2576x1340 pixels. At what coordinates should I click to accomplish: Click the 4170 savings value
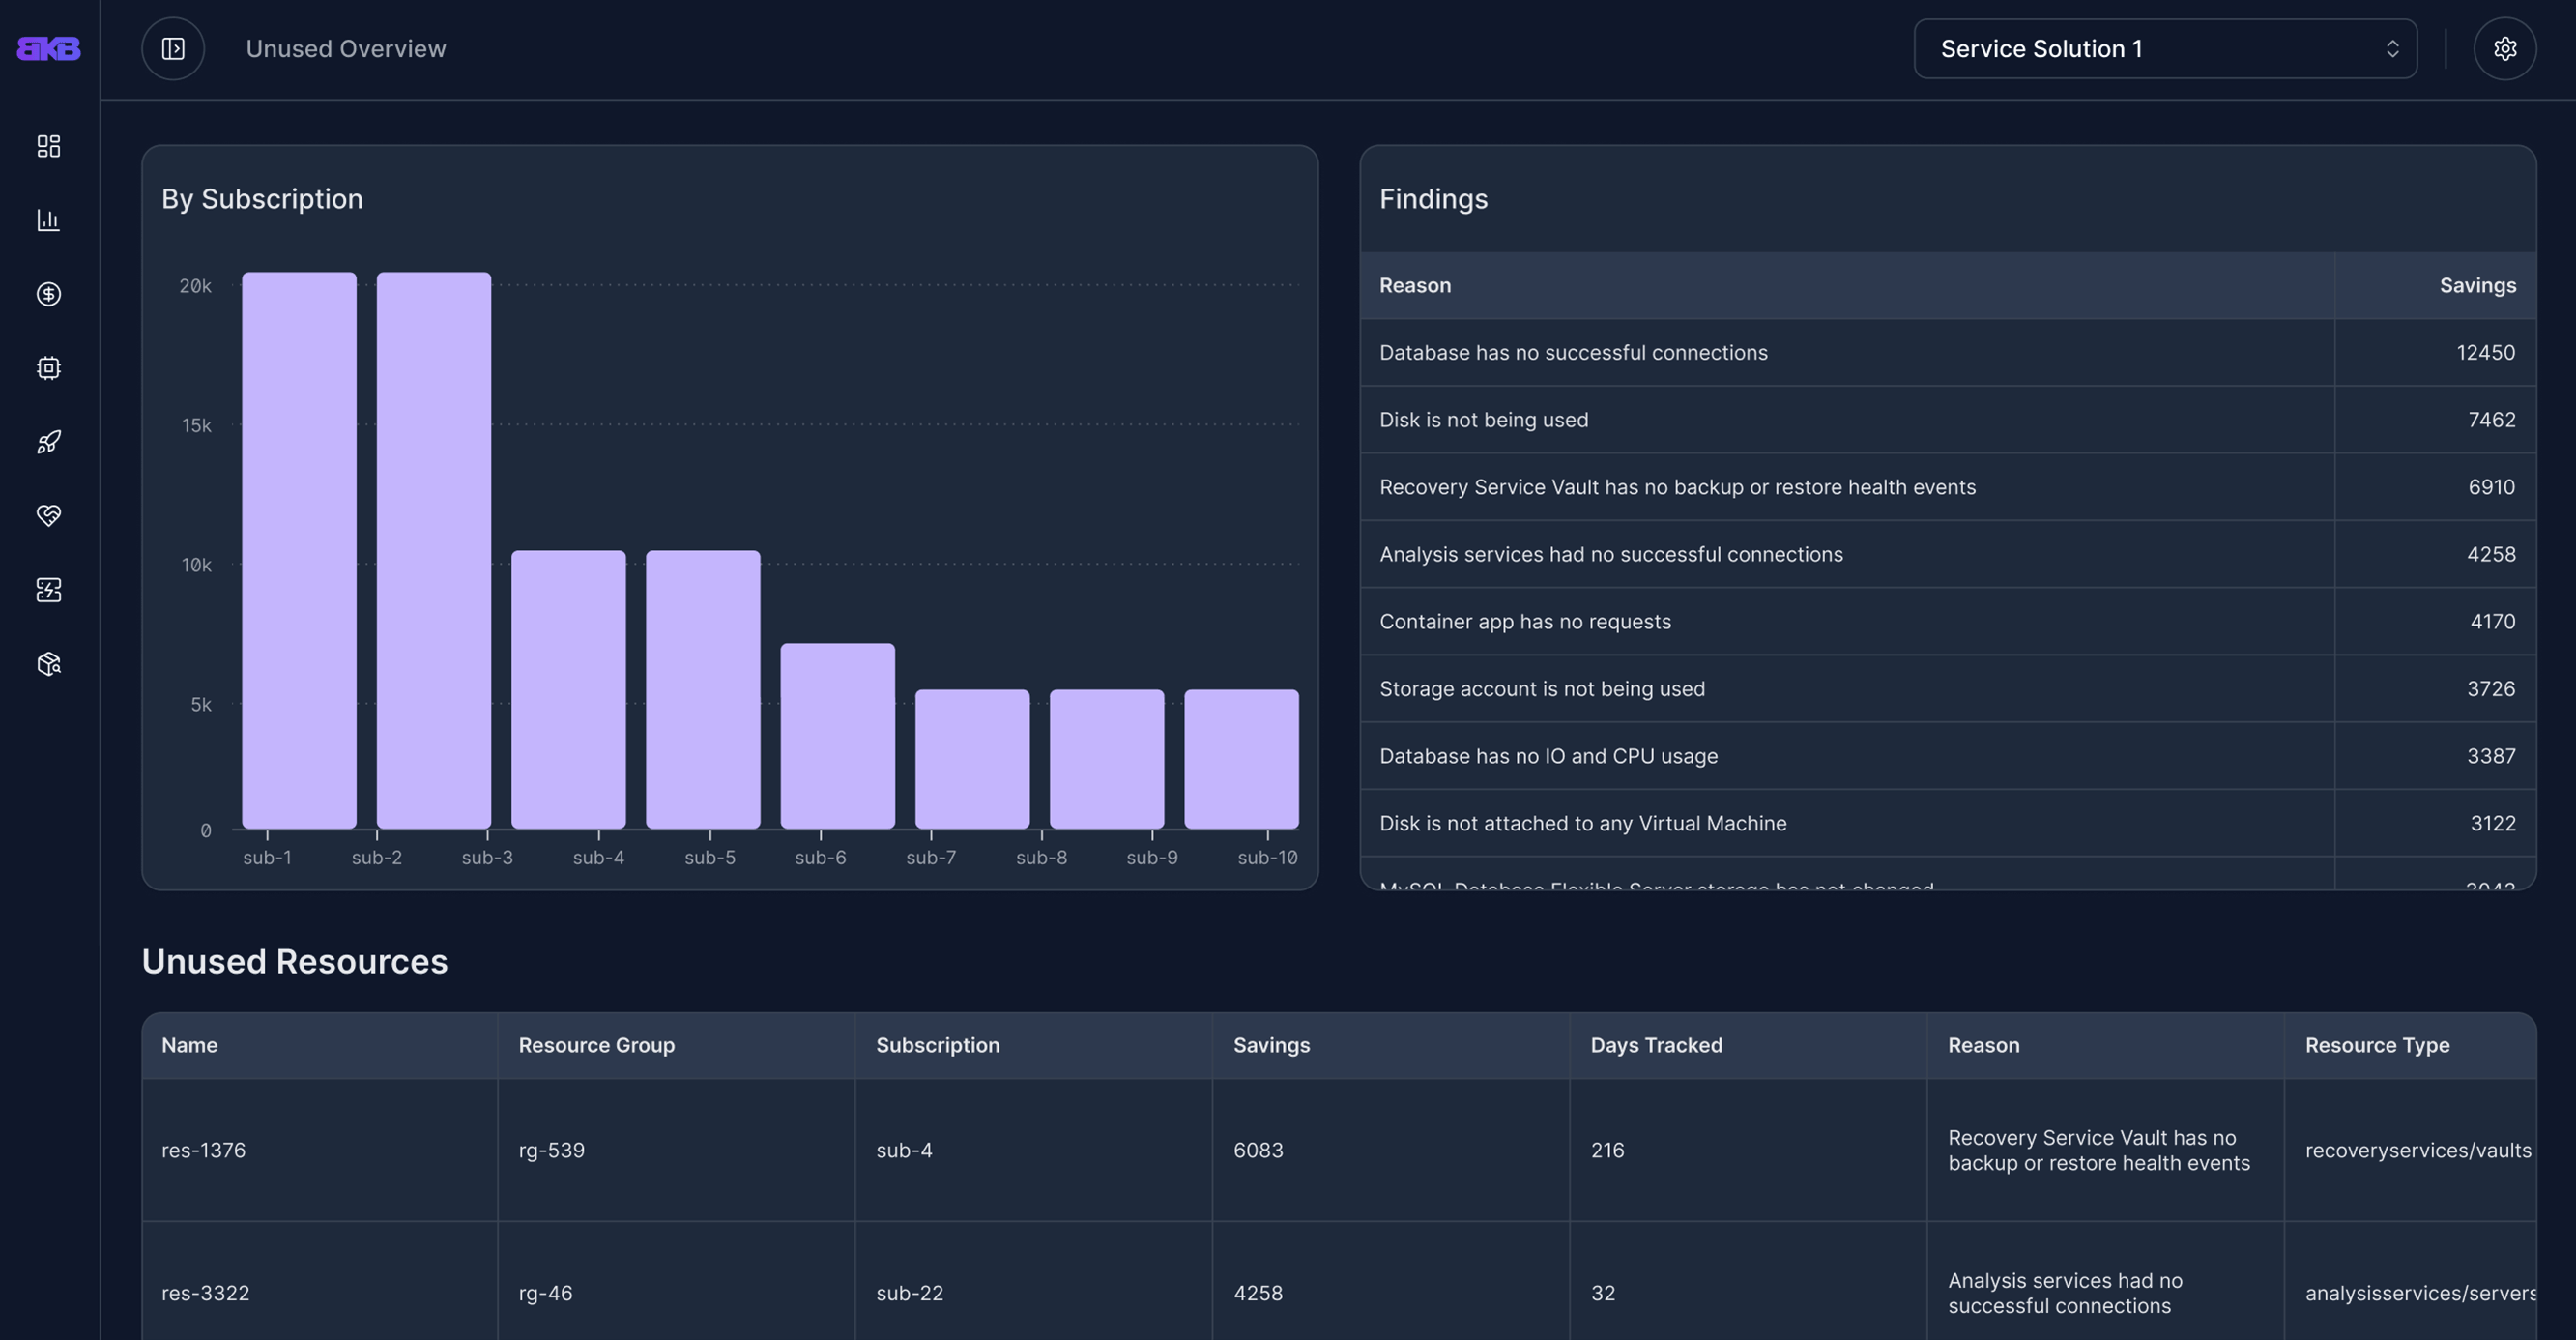[x=2492, y=621]
